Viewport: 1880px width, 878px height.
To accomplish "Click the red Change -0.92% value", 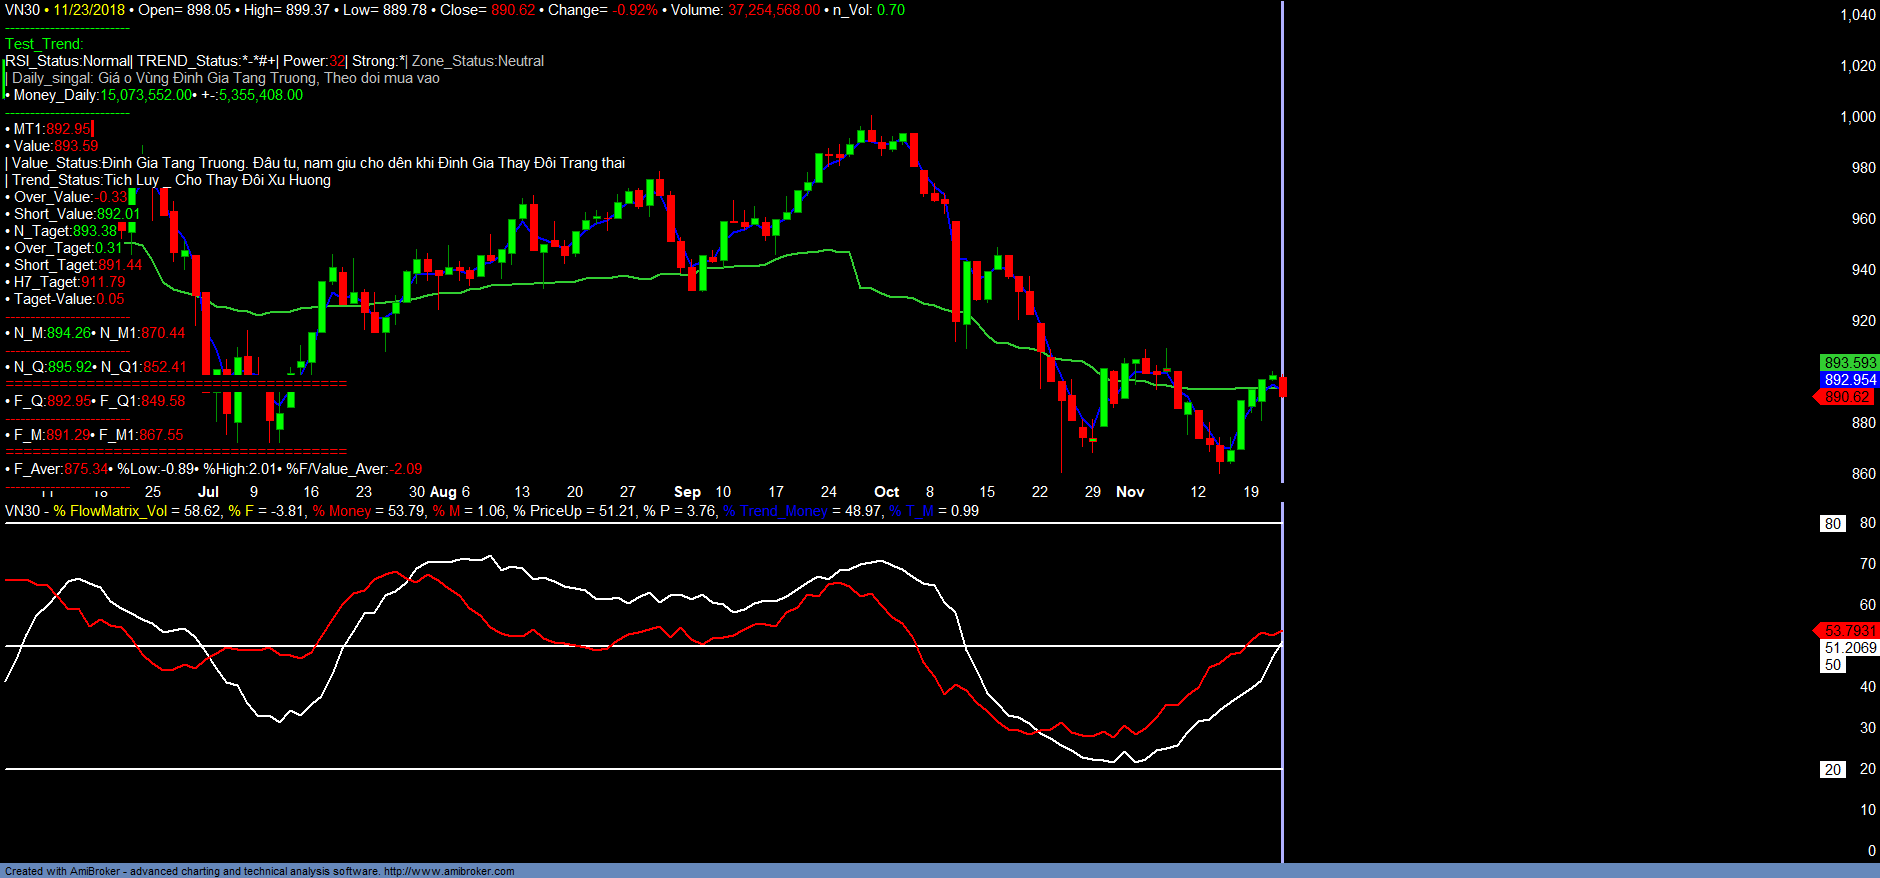I will coord(636,10).
